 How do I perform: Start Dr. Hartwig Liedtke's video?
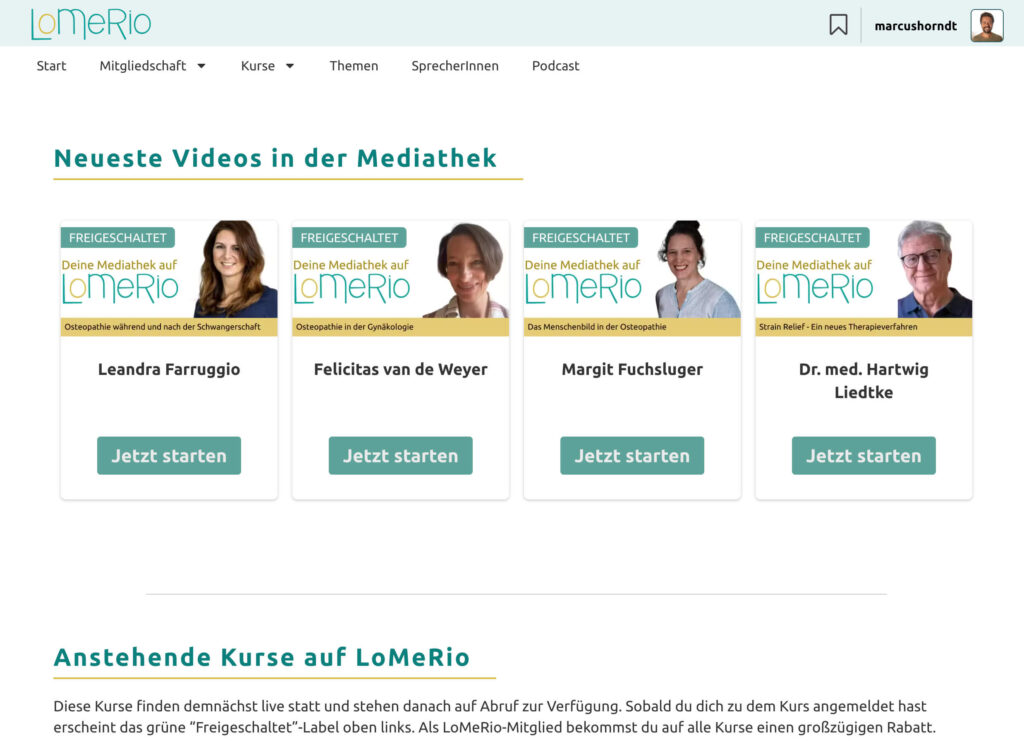click(863, 456)
